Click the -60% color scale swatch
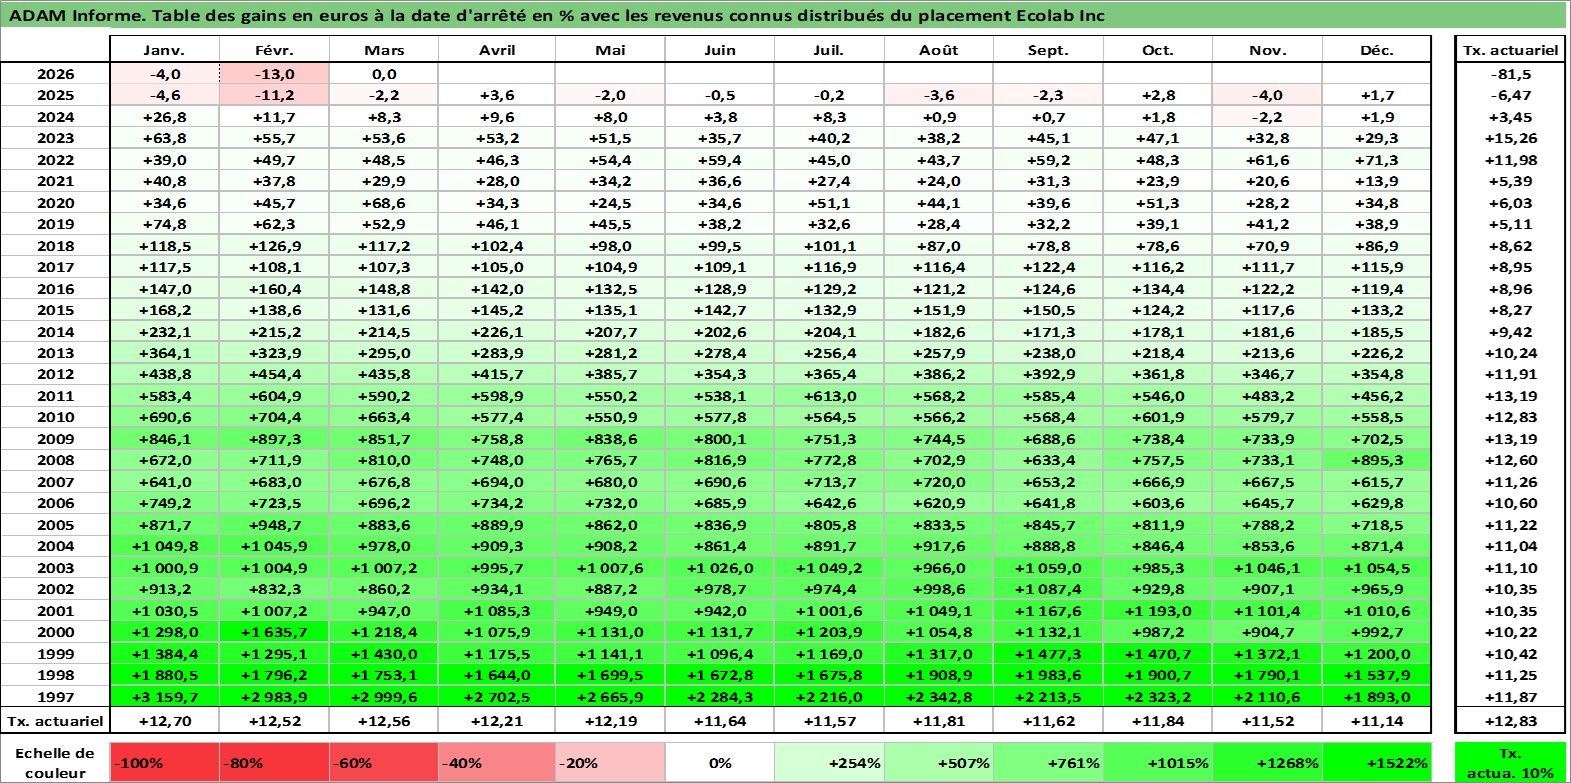Image resolution: width=1571 pixels, height=783 pixels. [x=384, y=763]
